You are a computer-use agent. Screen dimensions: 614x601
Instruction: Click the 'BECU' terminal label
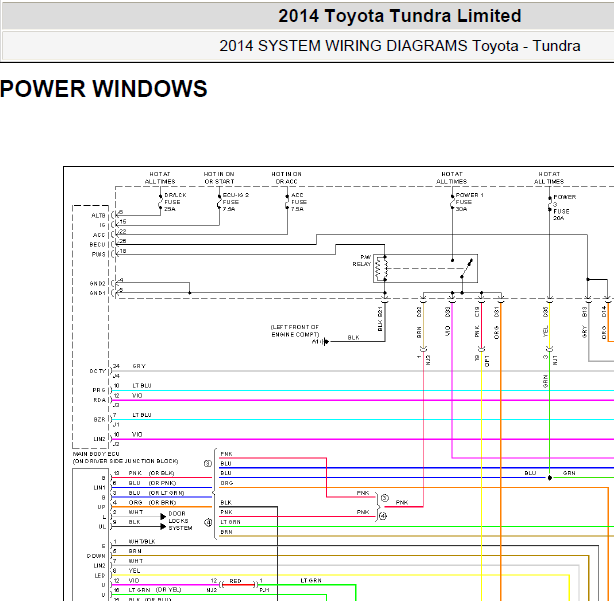tap(98, 245)
